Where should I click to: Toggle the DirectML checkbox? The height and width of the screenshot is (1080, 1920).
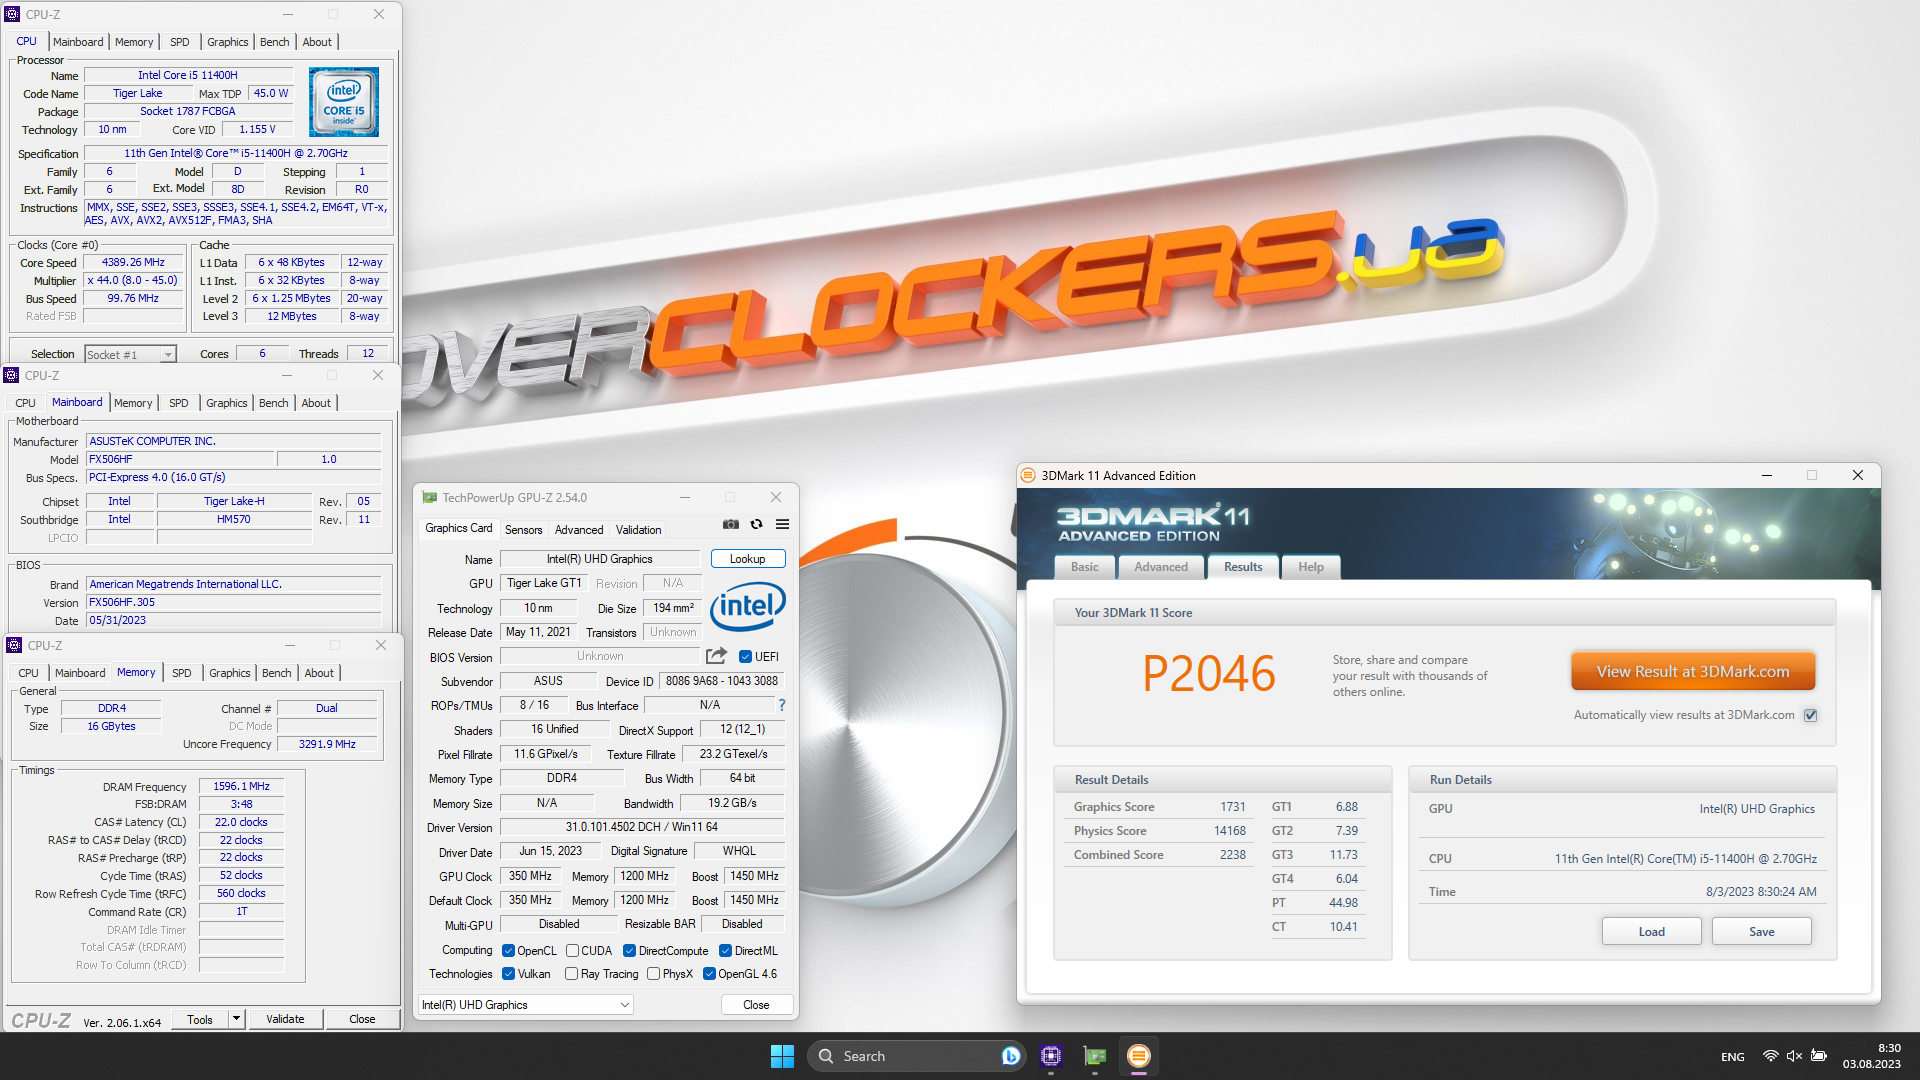(x=726, y=951)
